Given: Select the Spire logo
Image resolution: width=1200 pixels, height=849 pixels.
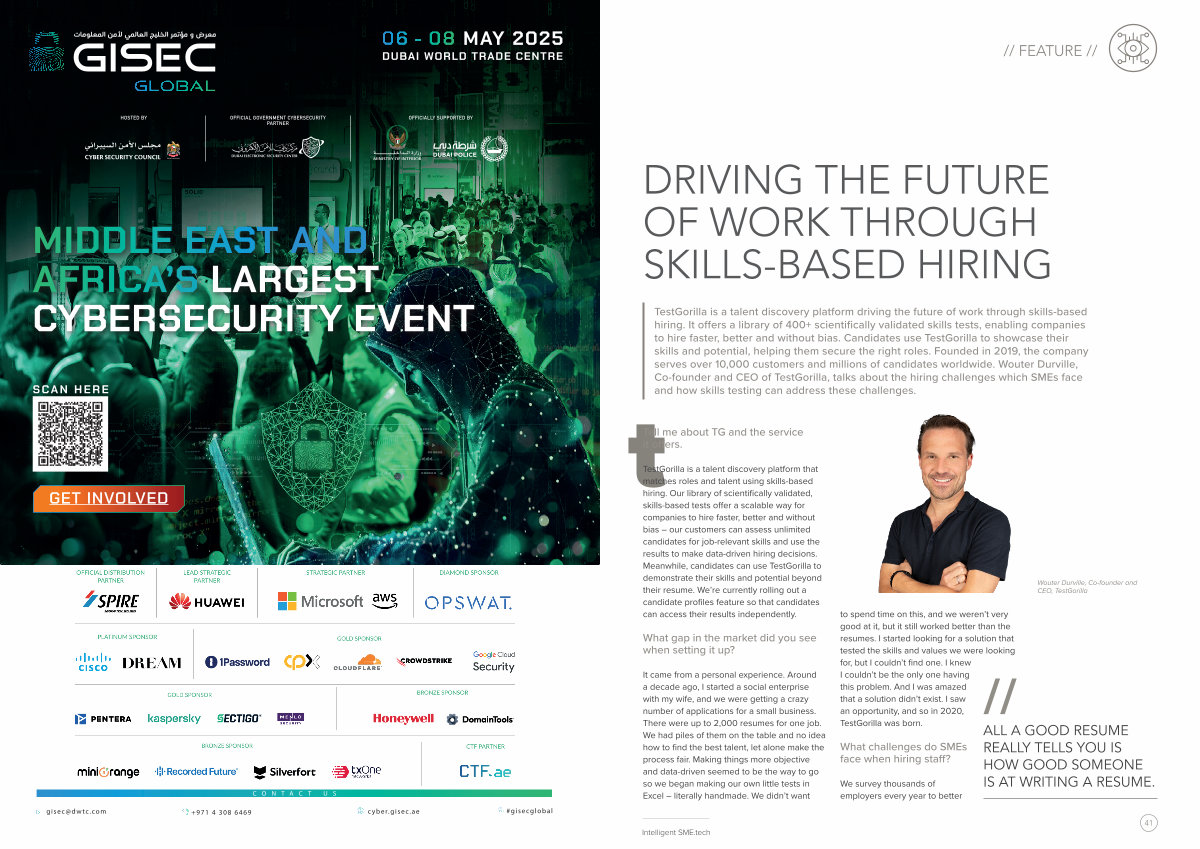Looking at the screenshot, I should [111, 601].
